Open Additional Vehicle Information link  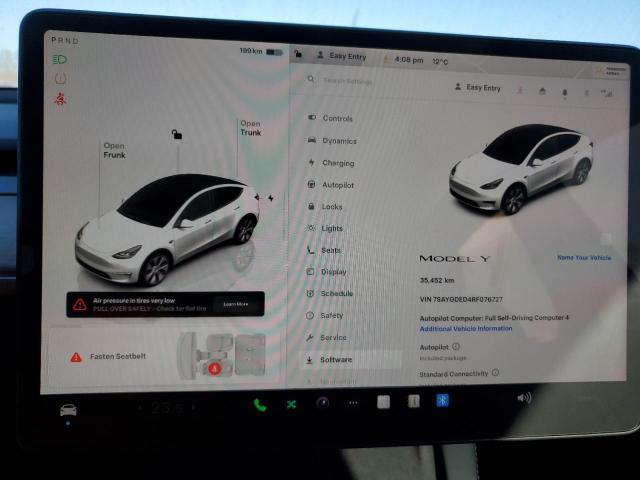[x=465, y=328]
